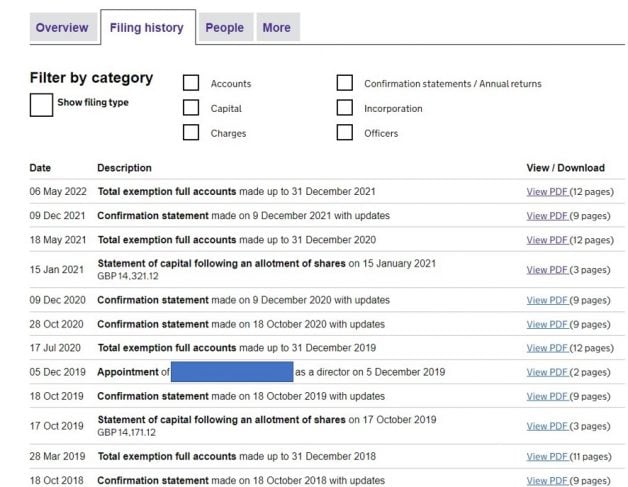Switch to the Overview tab
Viewport: 628px width, 487px height.
[62, 28]
